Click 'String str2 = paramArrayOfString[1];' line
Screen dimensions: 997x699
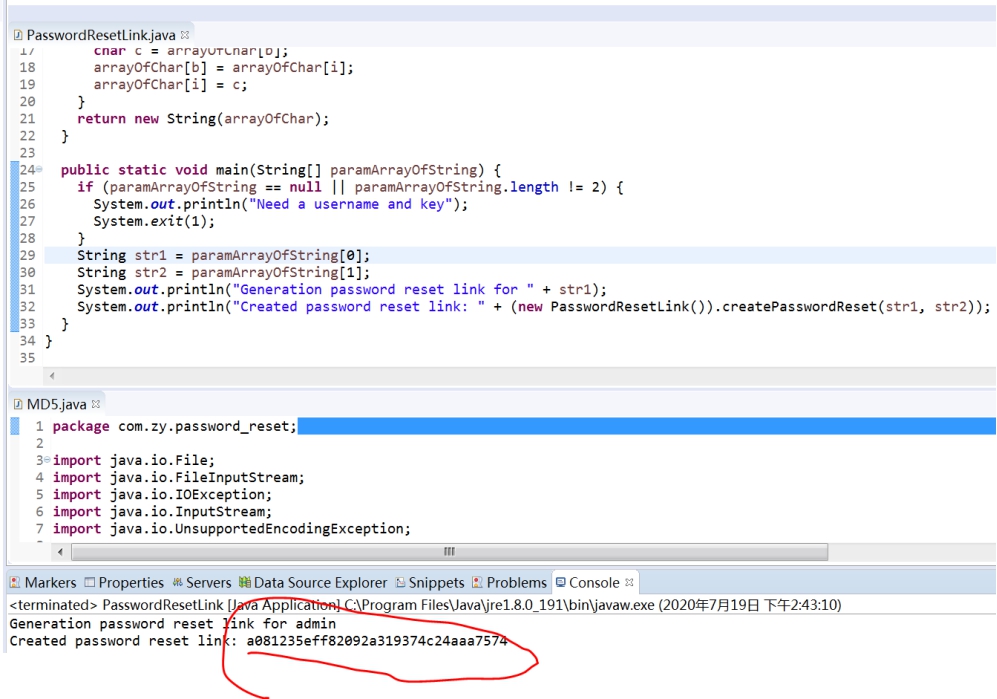tap(223, 273)
